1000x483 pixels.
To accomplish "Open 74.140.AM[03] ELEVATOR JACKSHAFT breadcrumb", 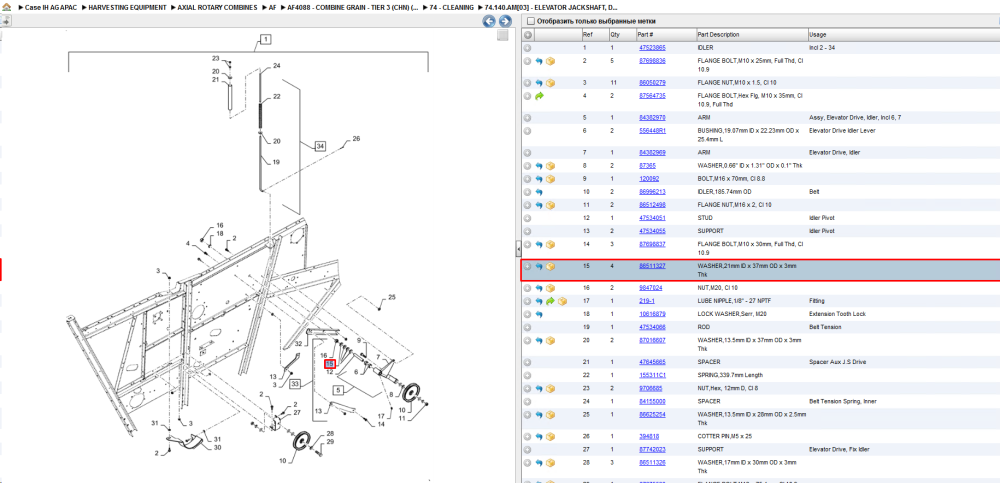I will point(551,7).
